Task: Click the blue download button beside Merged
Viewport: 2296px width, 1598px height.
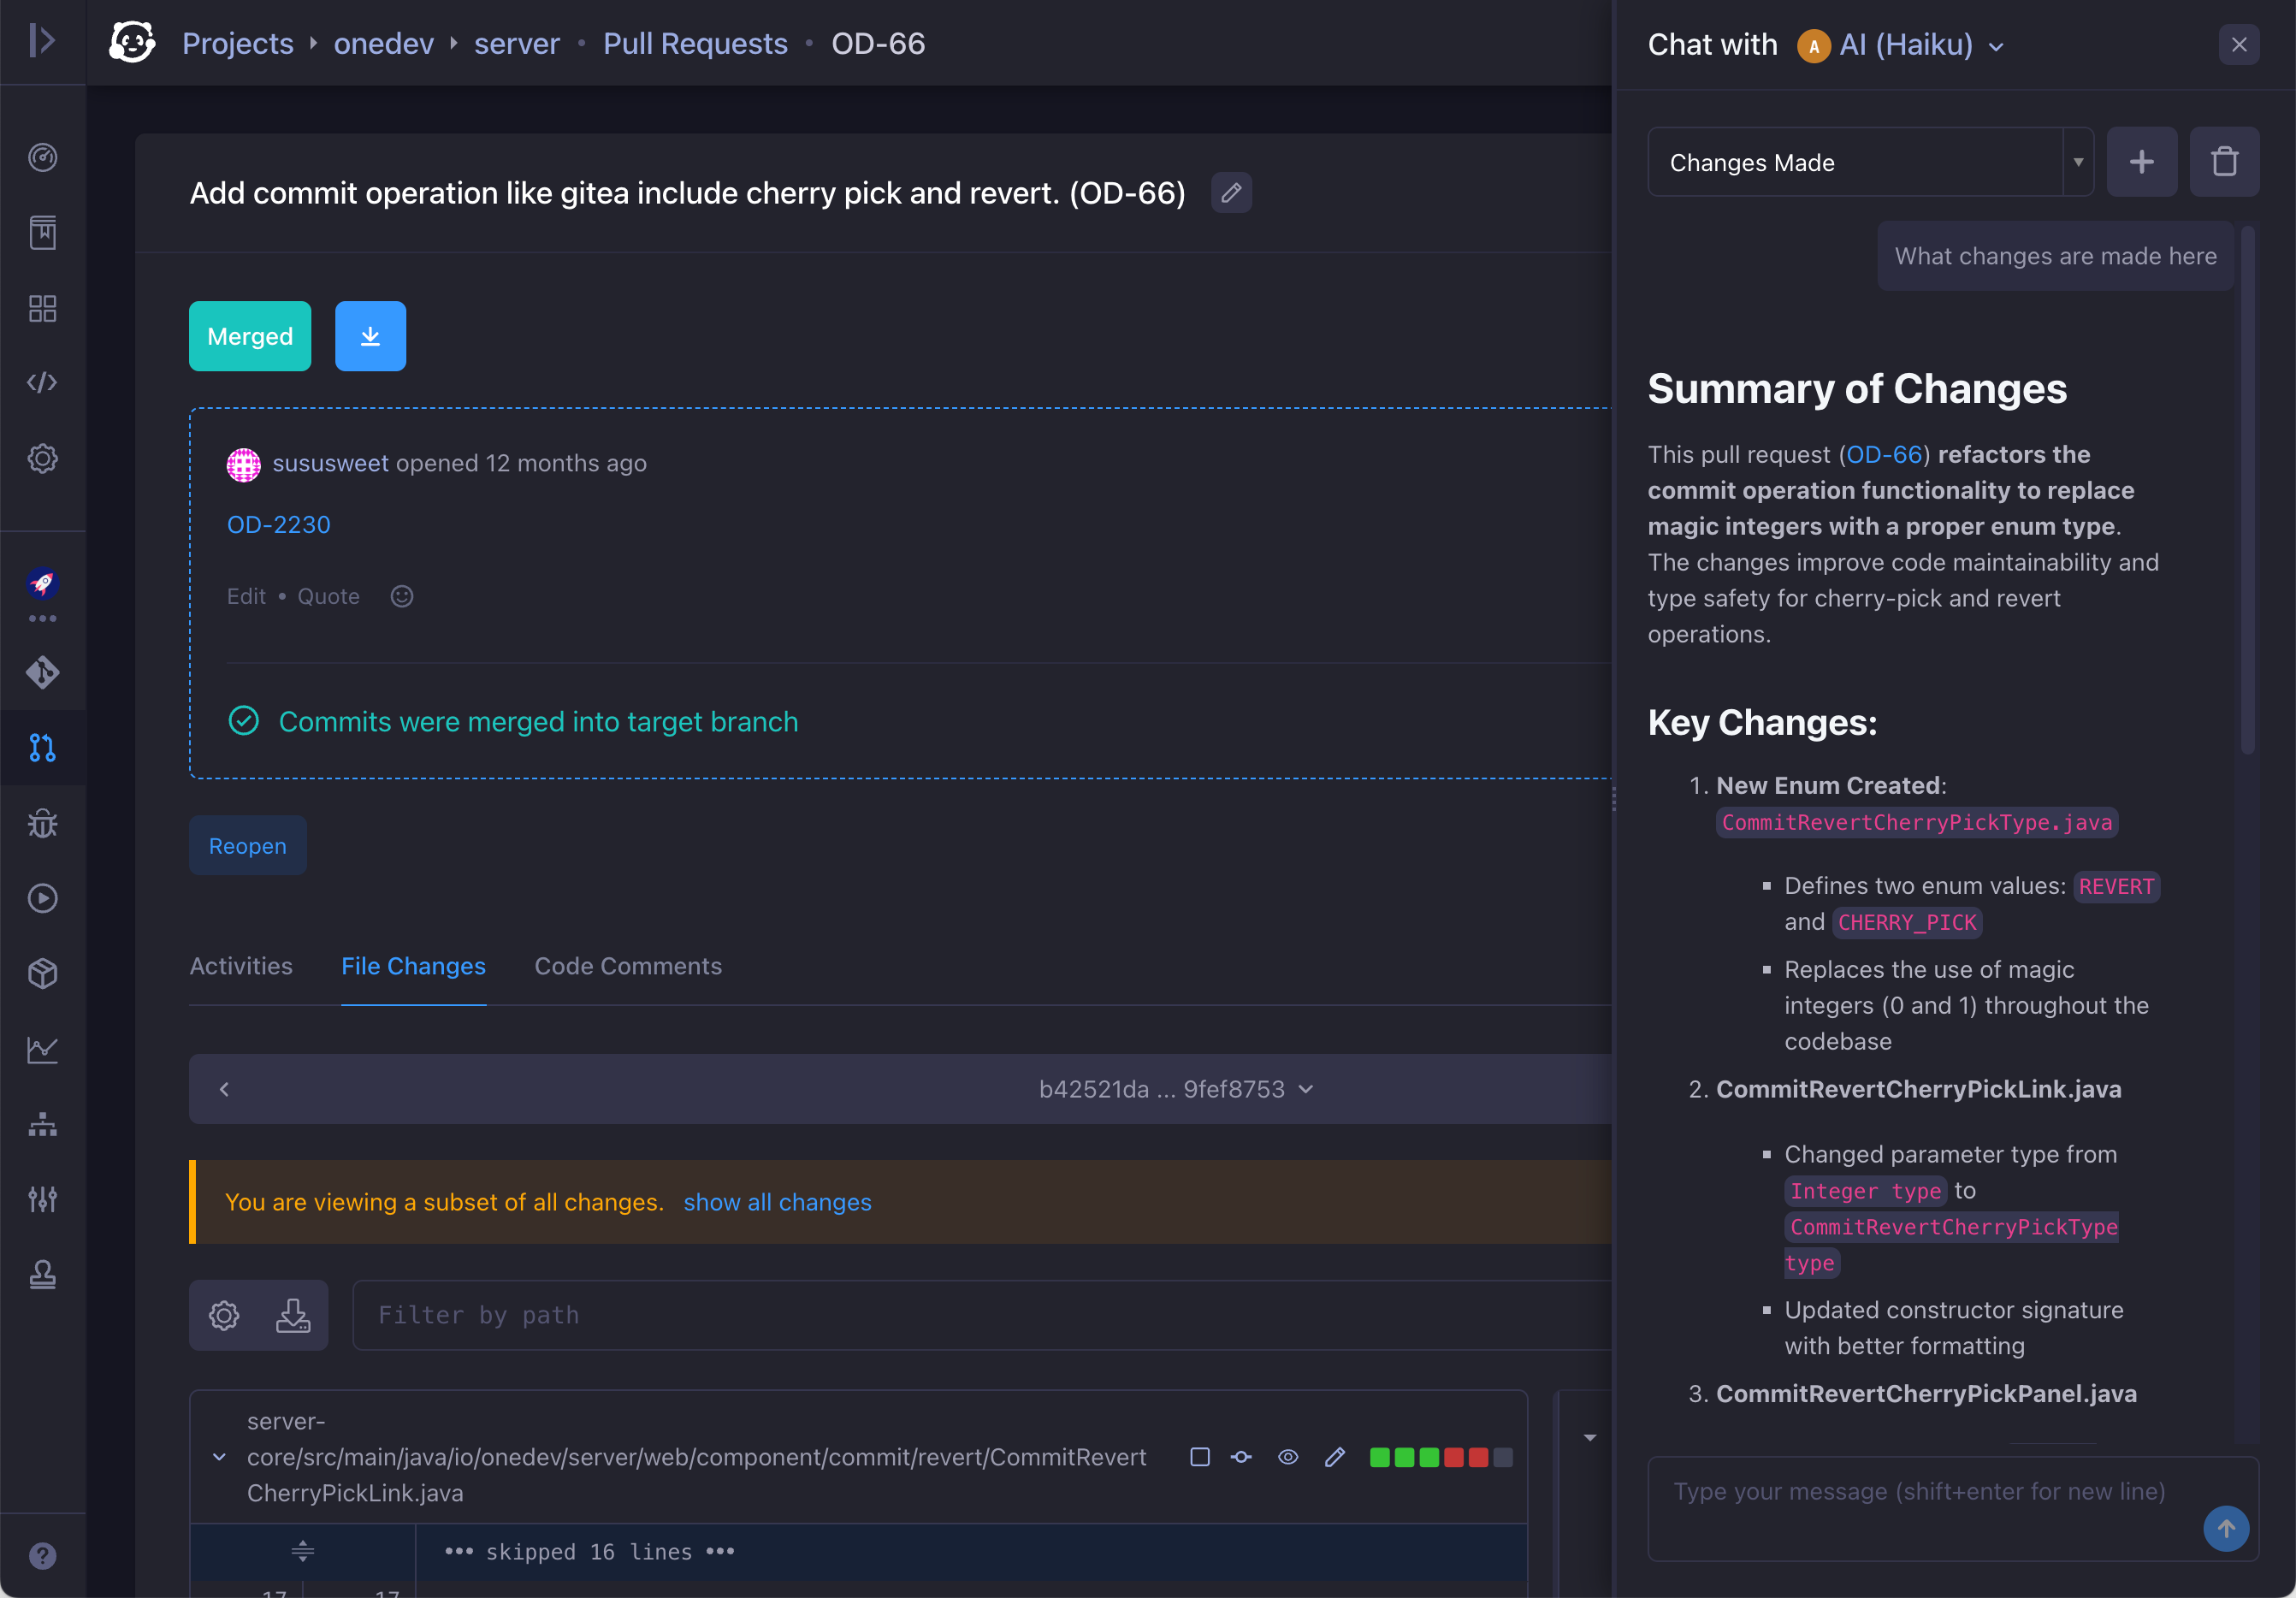Action: [370, 336]
